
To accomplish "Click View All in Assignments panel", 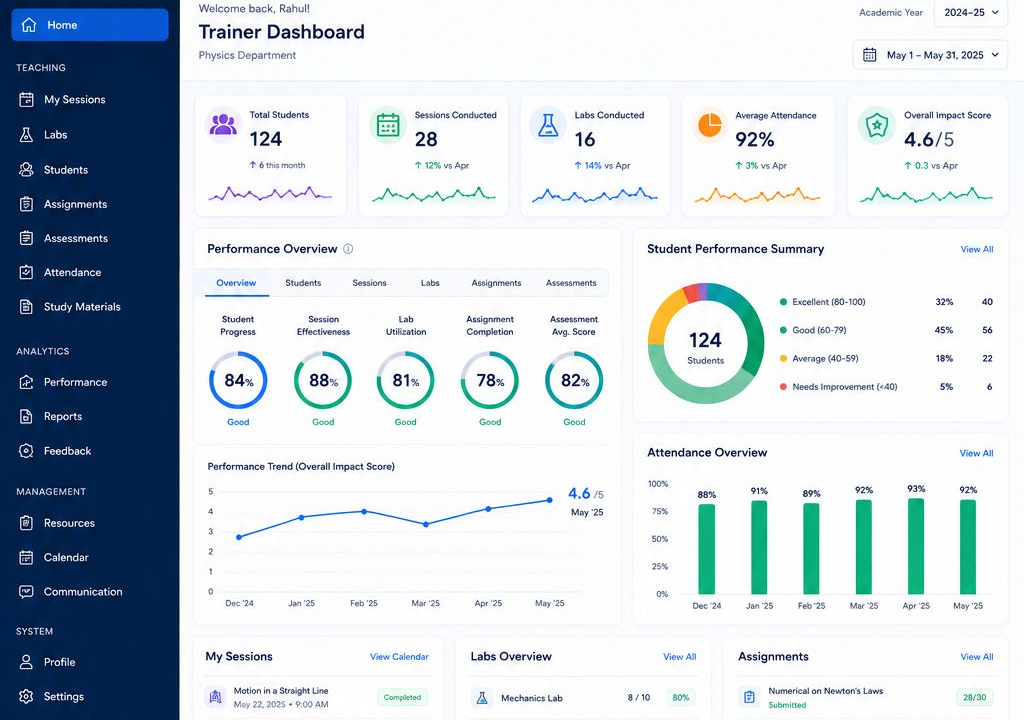I will 977,657.
